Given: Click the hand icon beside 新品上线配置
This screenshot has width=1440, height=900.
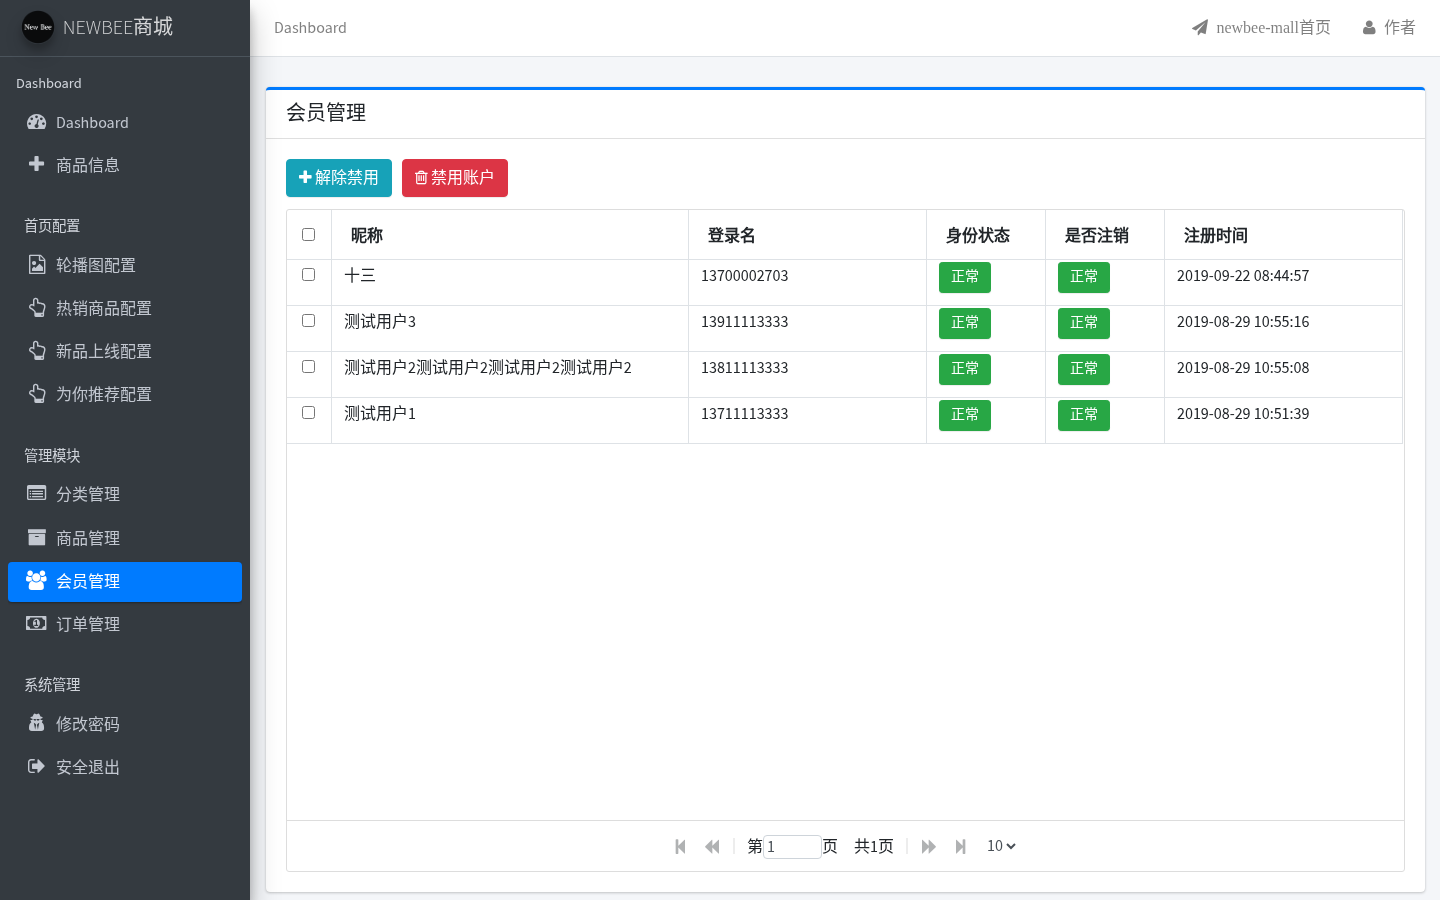Looking at the screenshot, I should 37,351.
